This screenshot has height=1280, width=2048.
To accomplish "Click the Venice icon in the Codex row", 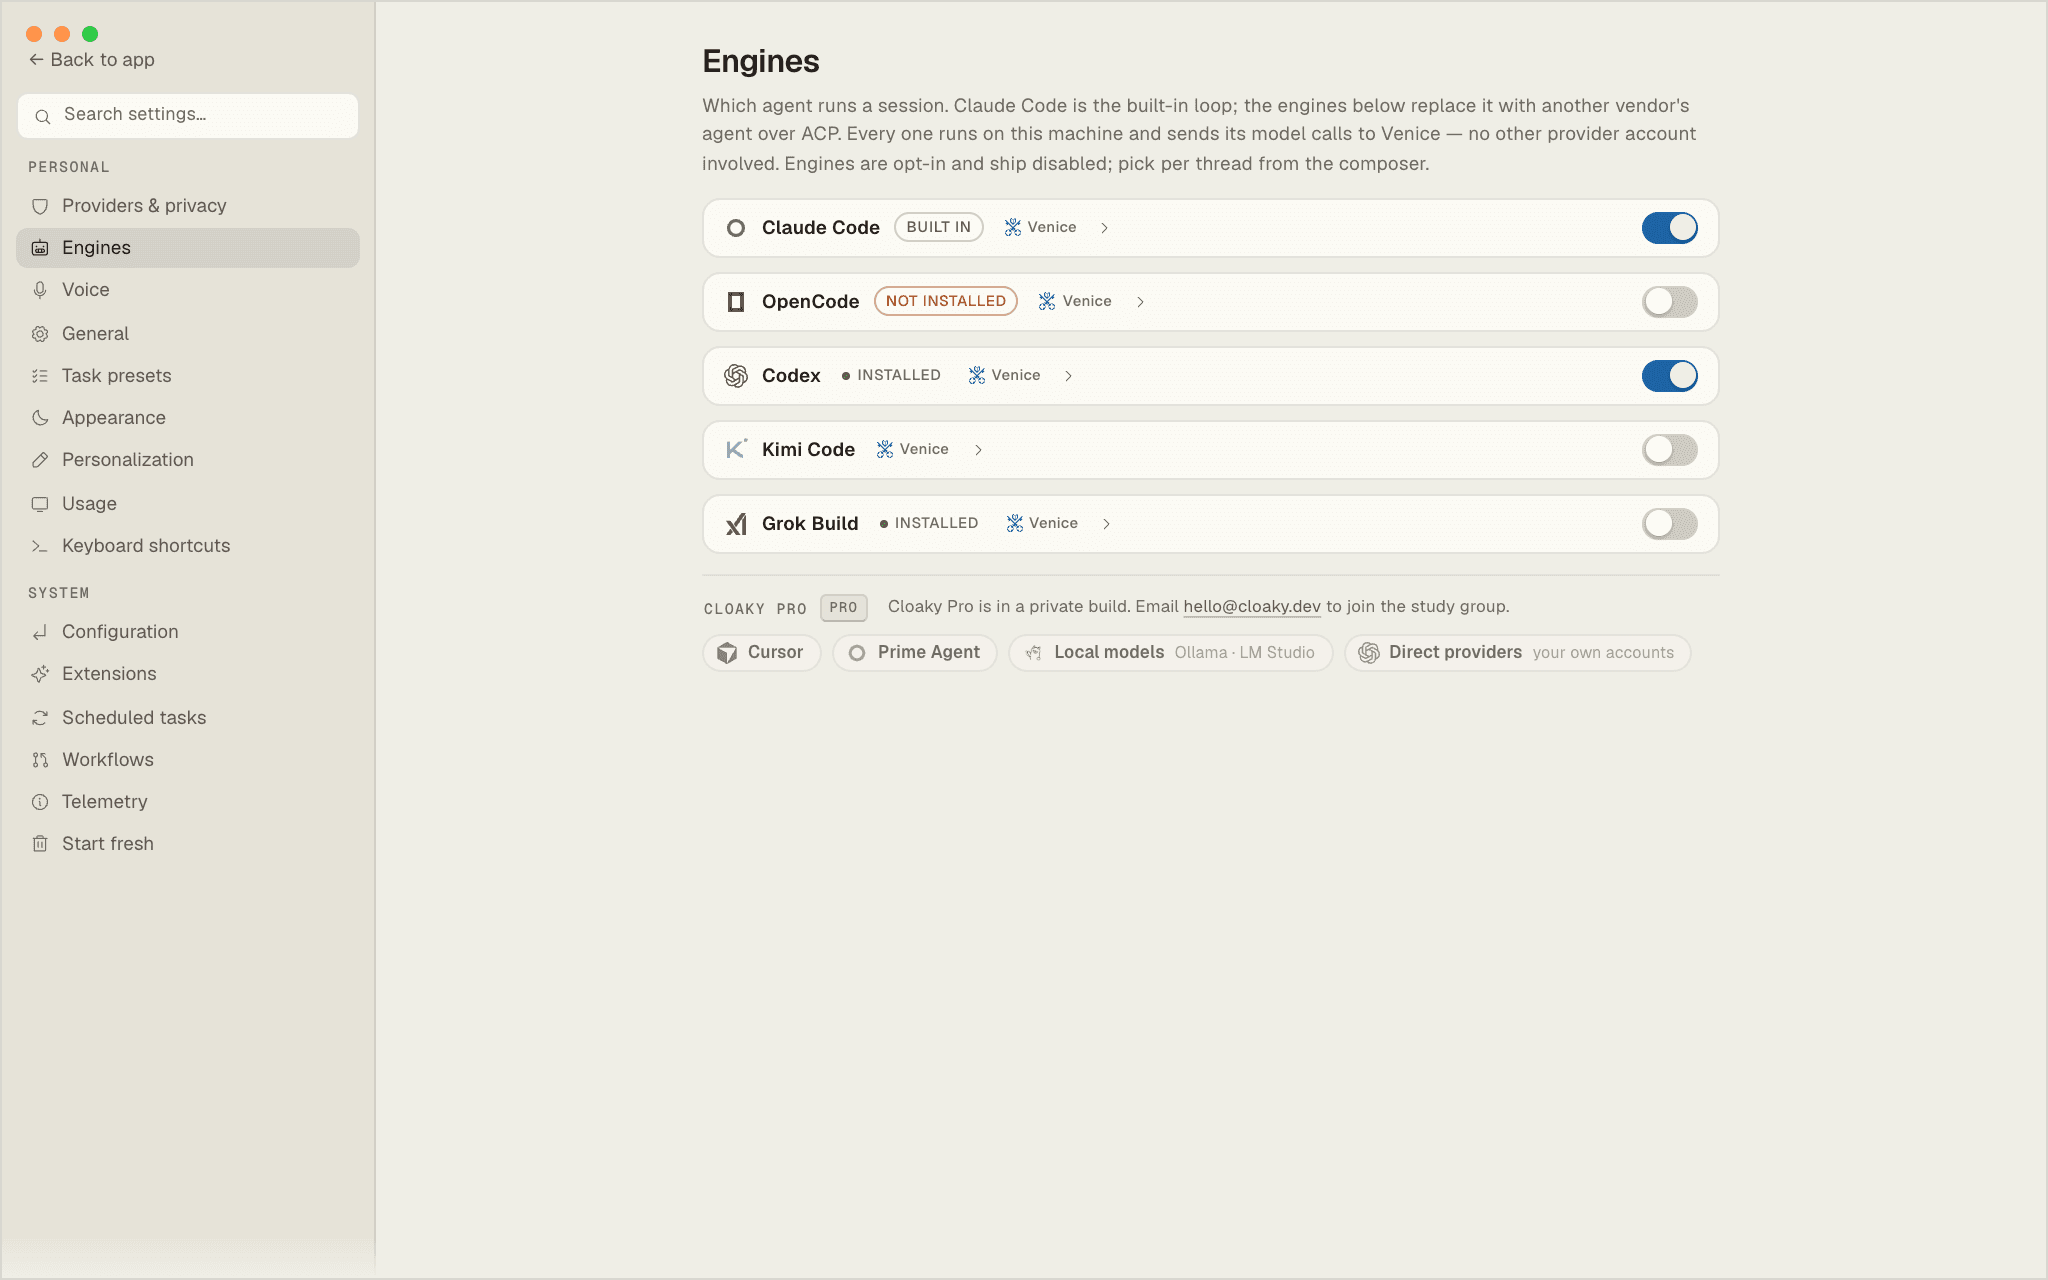I will tap(977, 376).
